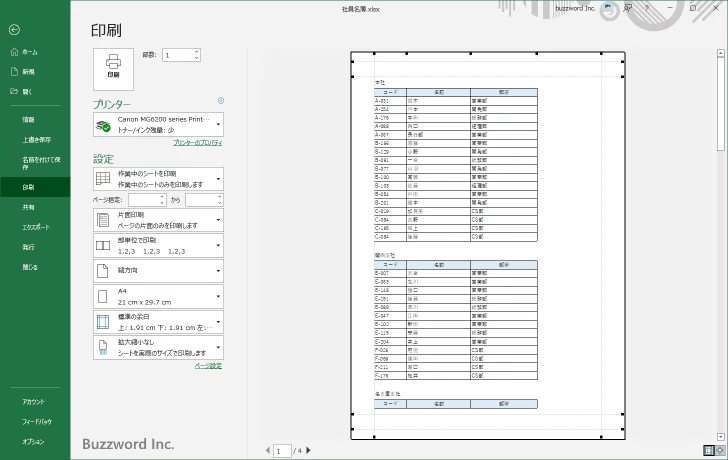The width and height of the screenshot is (728, 460).
Task: Open the Canon MG6200 printer dropdown
Action: coord(158,124)
